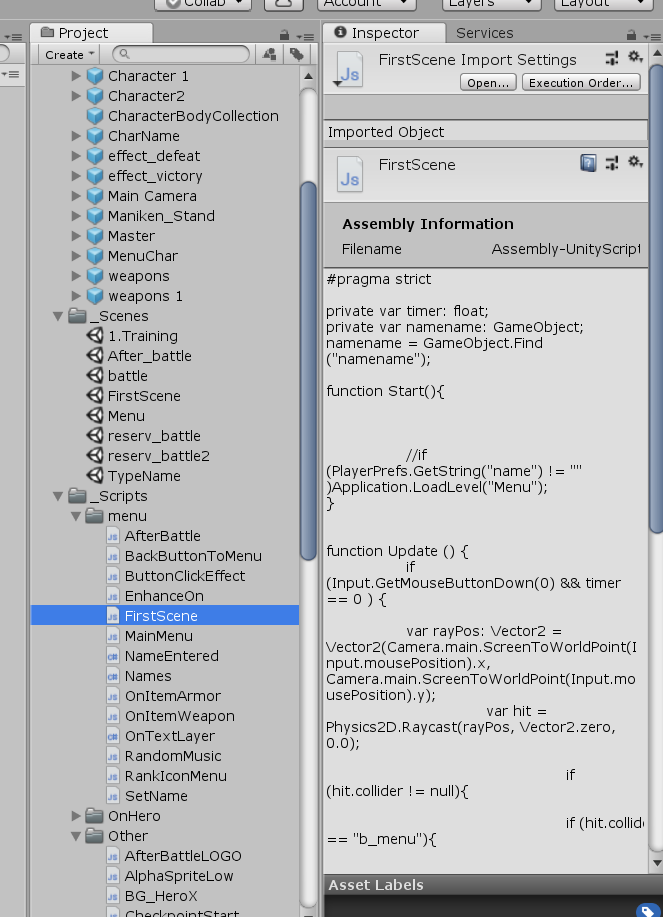Click the Menu scene Unity icon
This screenshot has width=663, height=917.
coord(95,416)
